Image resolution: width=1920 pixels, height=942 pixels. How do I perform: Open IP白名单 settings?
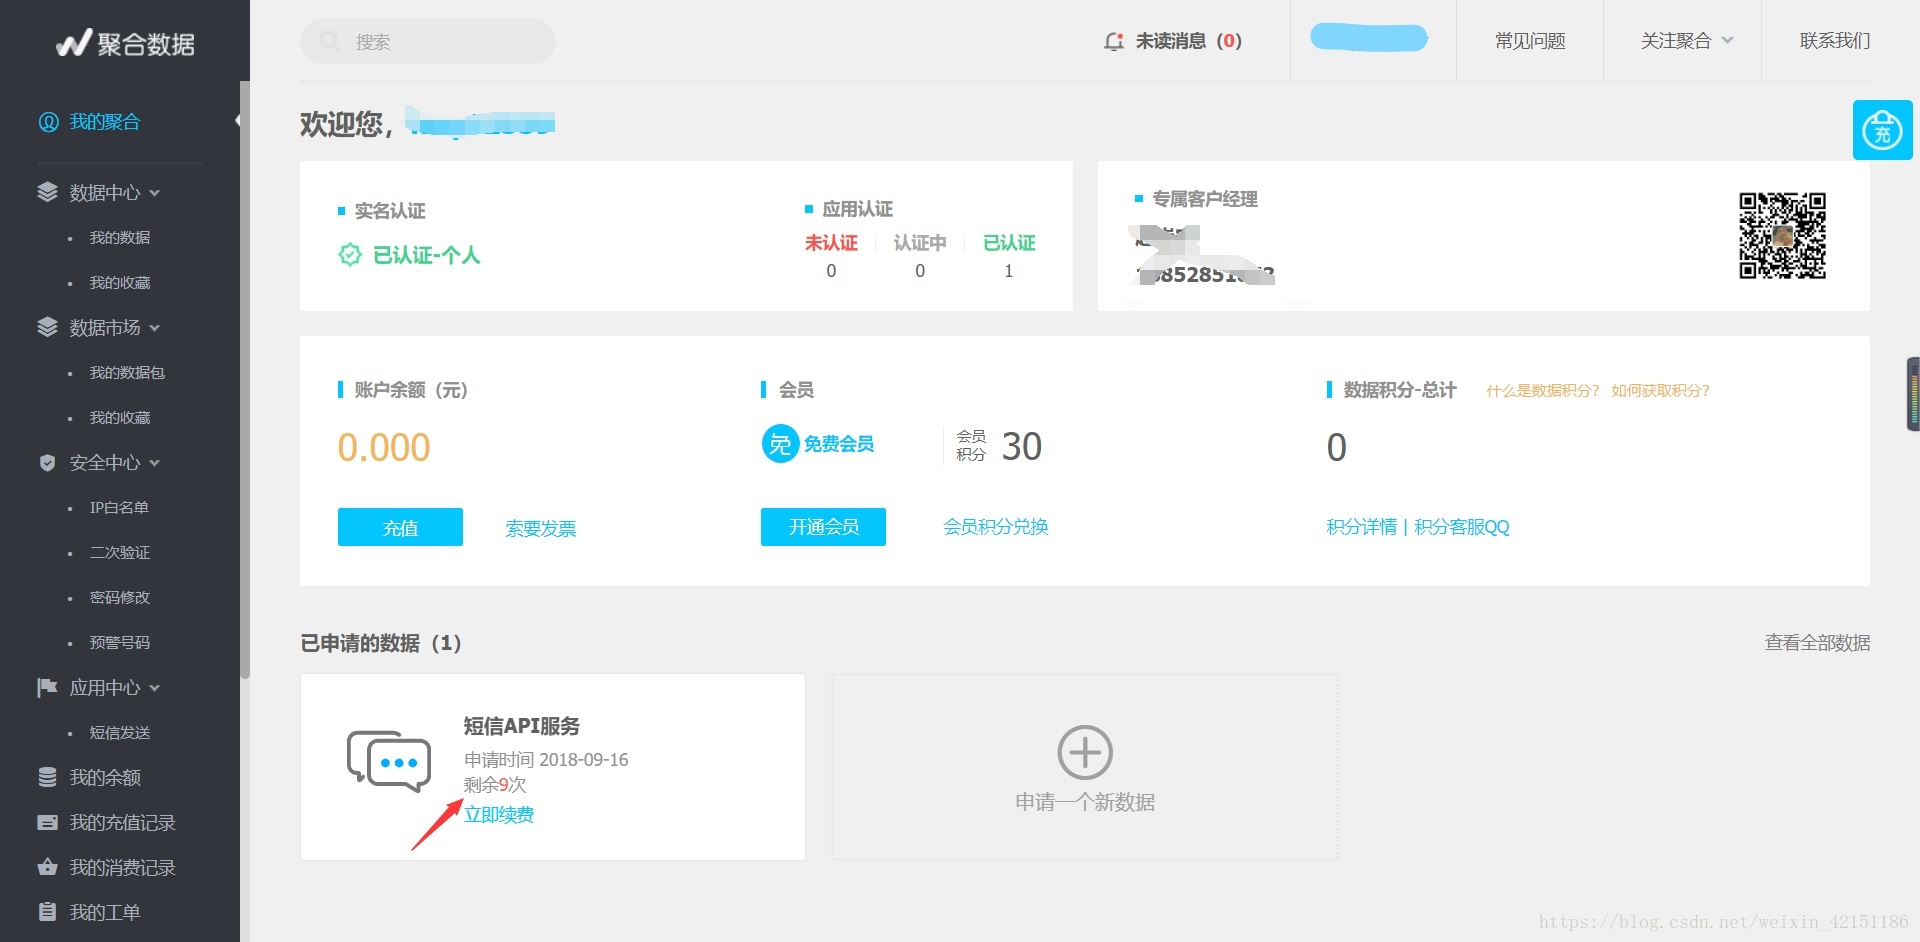pyautogui.click(x=119, y=507)
